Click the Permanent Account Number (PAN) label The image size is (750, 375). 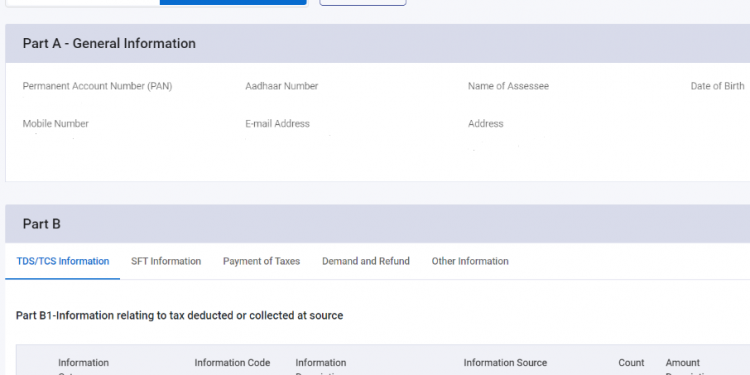(x=97, y=86)
